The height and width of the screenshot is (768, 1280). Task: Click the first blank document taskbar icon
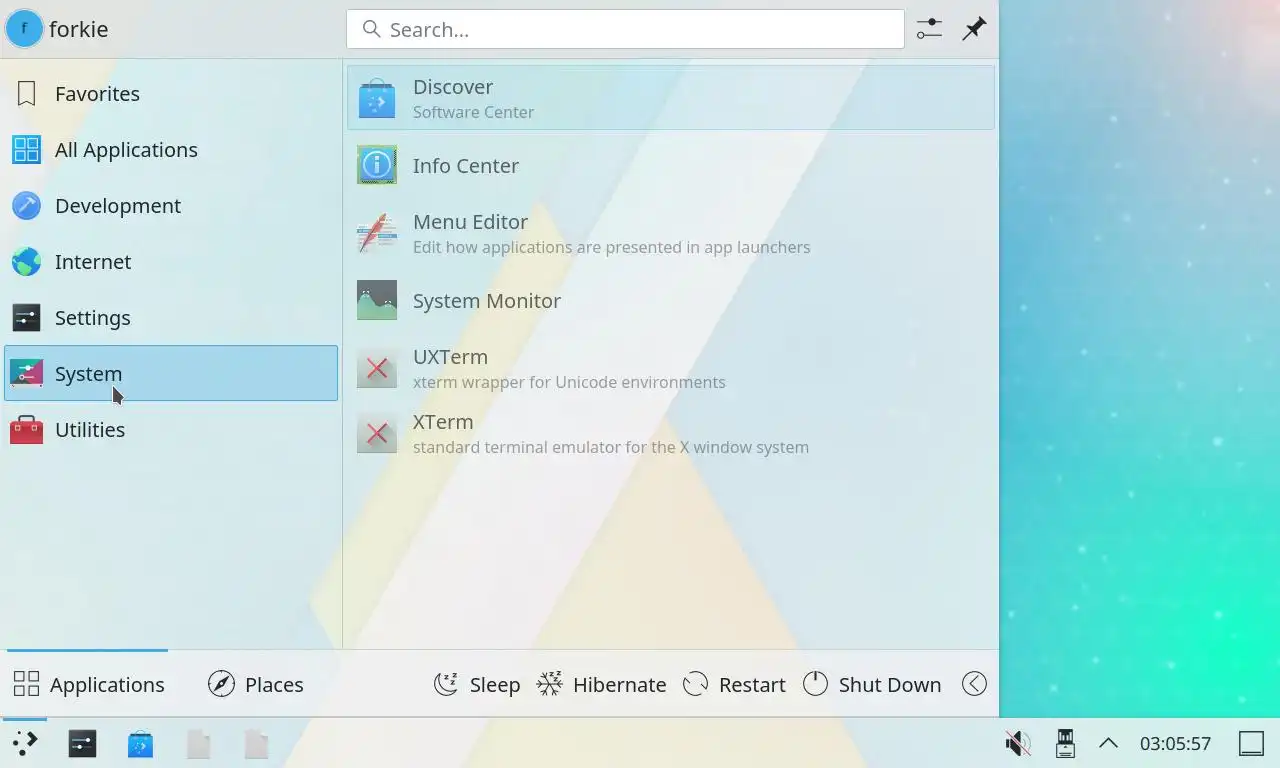(198, 743)
